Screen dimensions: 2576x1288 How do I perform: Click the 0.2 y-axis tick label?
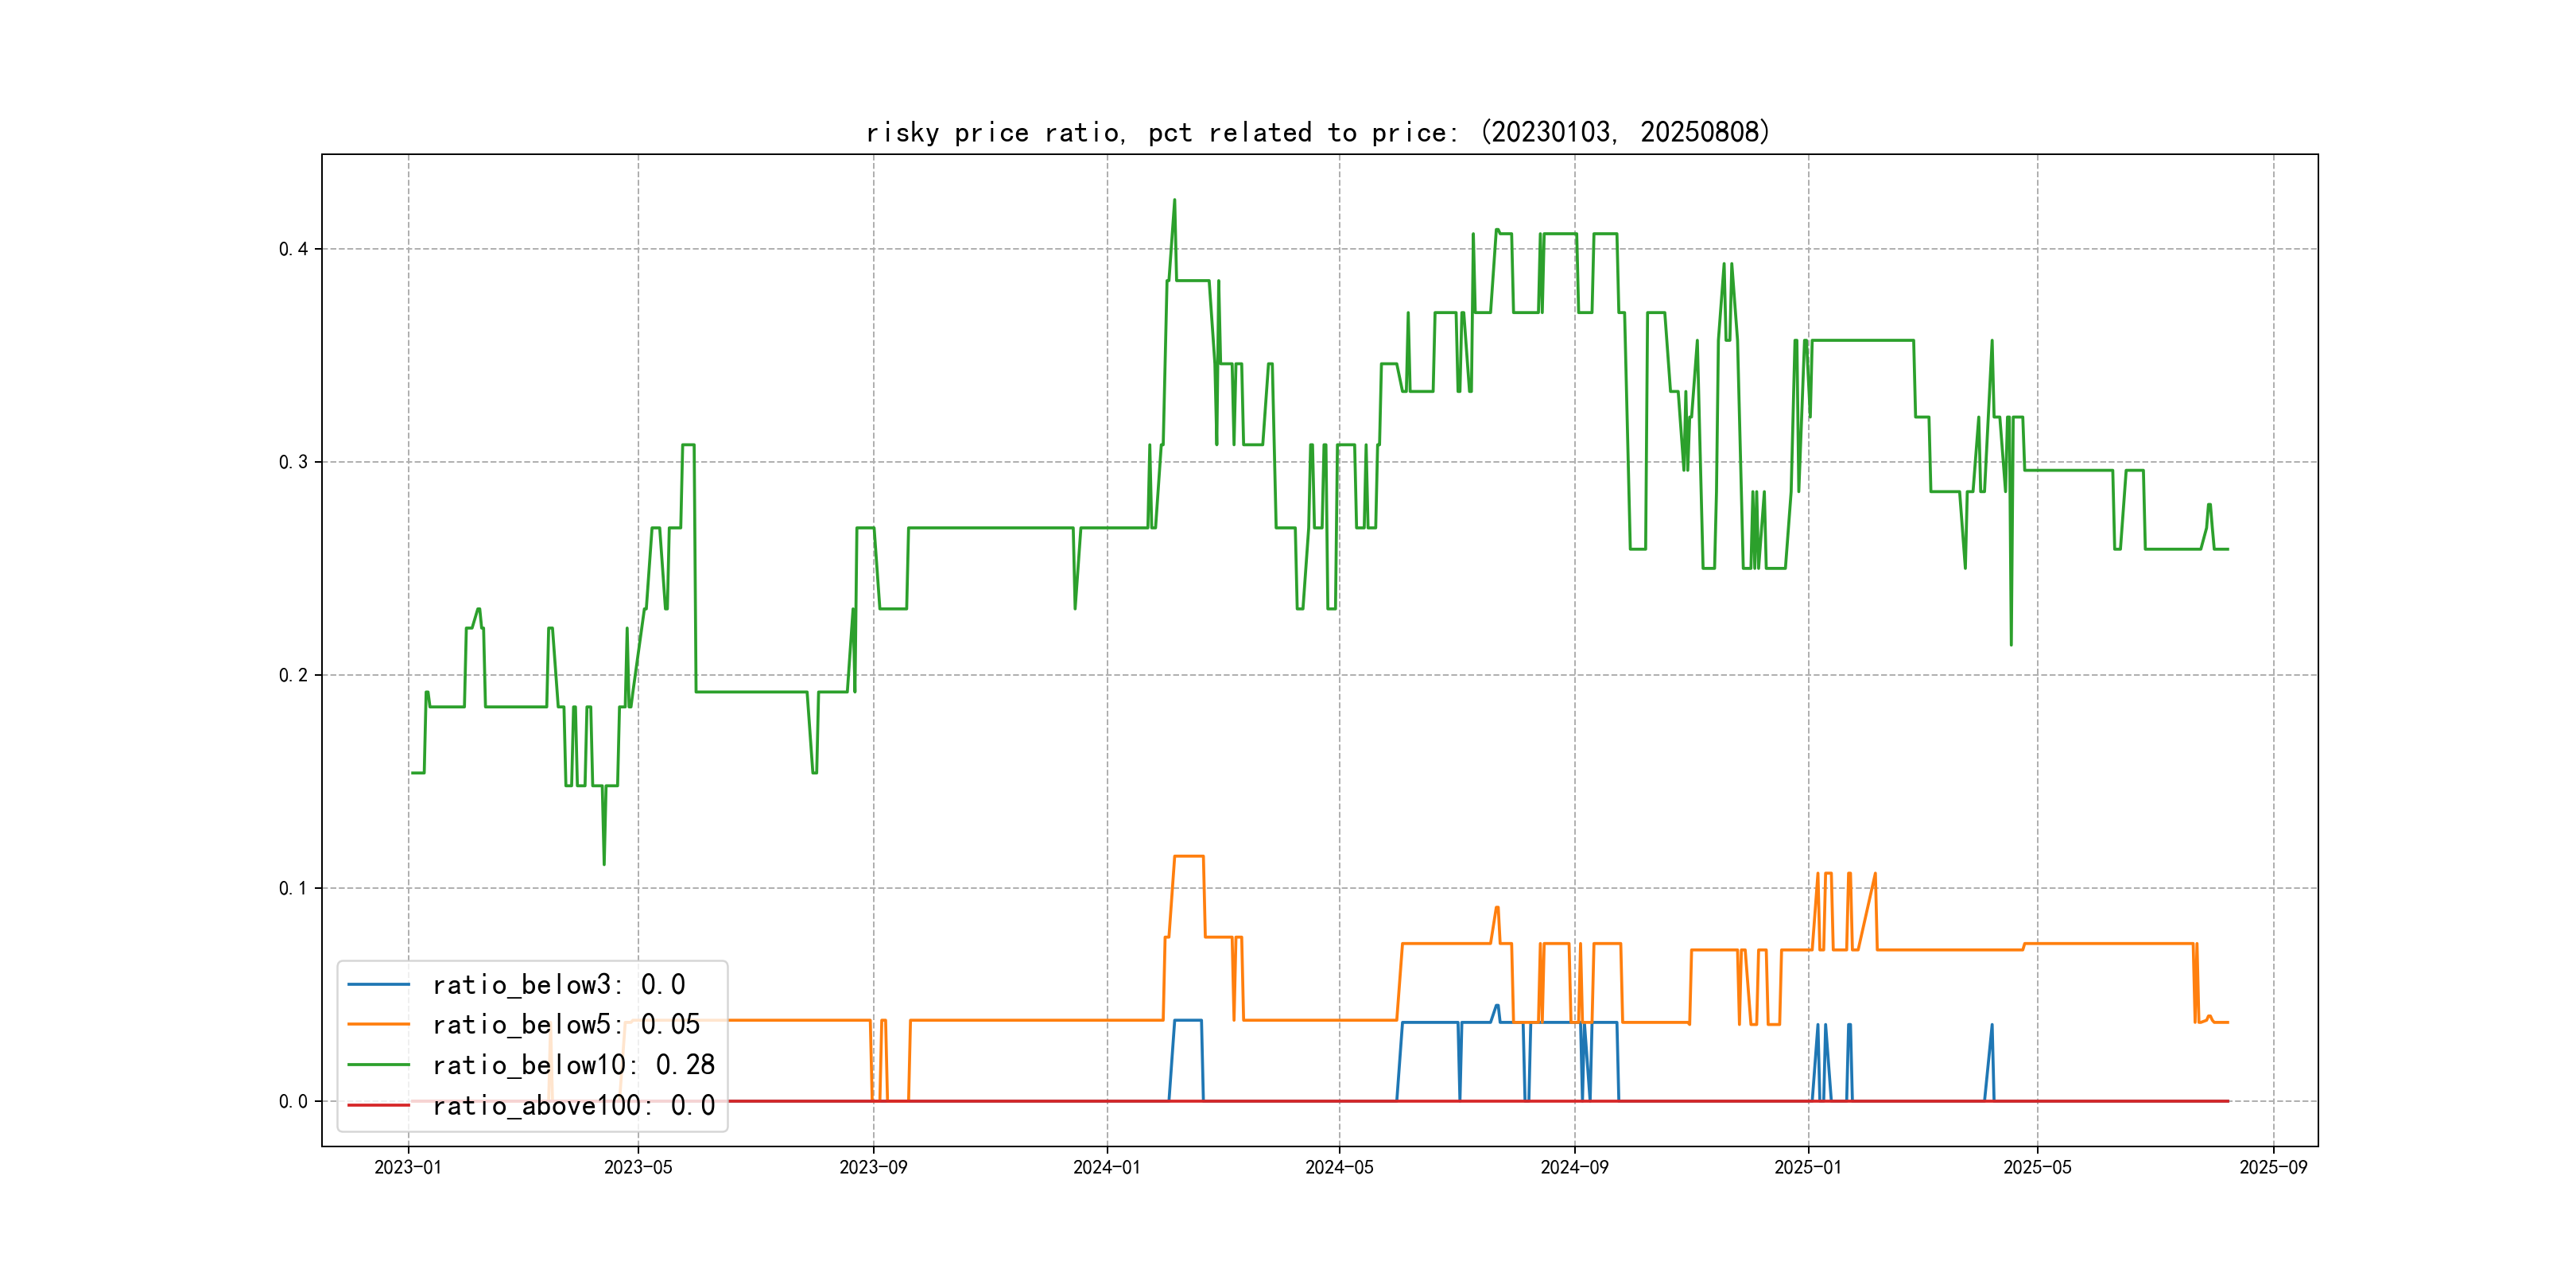click(293, 675)
